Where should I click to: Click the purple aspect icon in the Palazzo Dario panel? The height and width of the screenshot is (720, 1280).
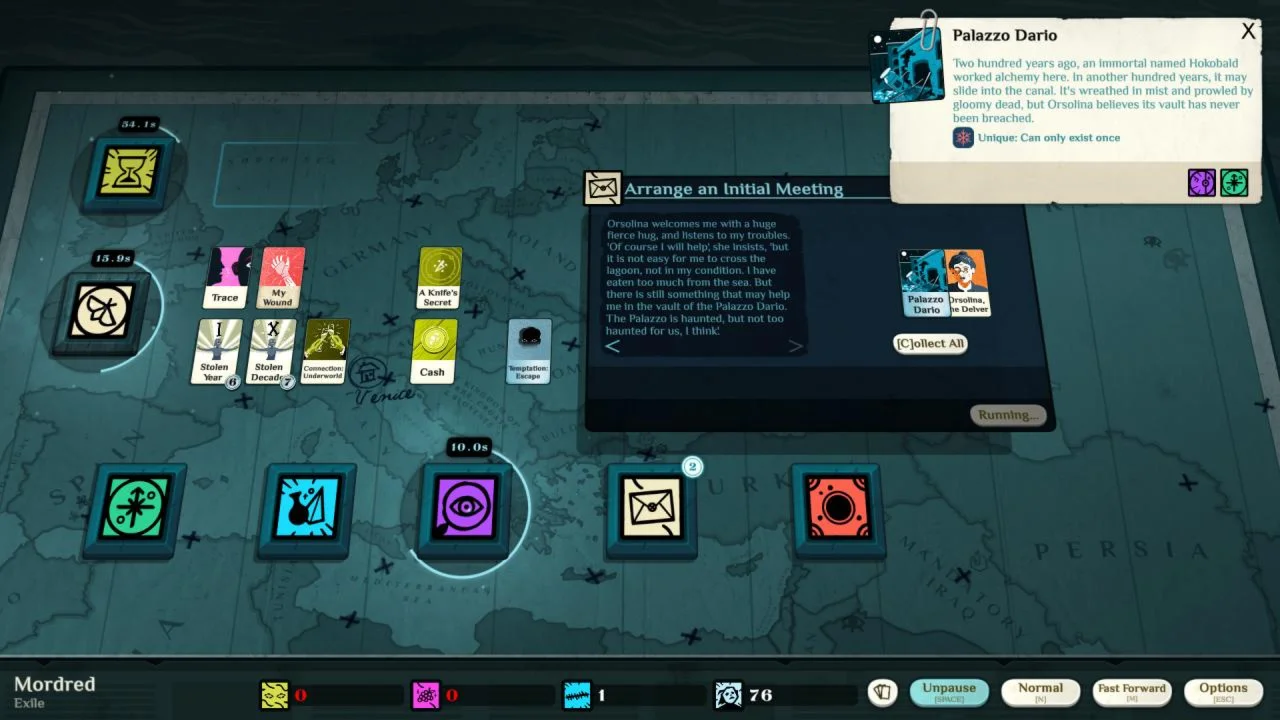click(x=1202, y=182)
